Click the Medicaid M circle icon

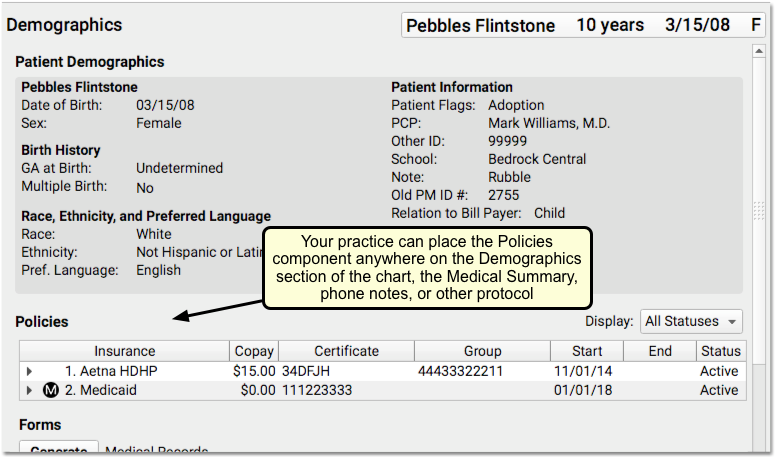pyautogui.click(x=50, y=390)
